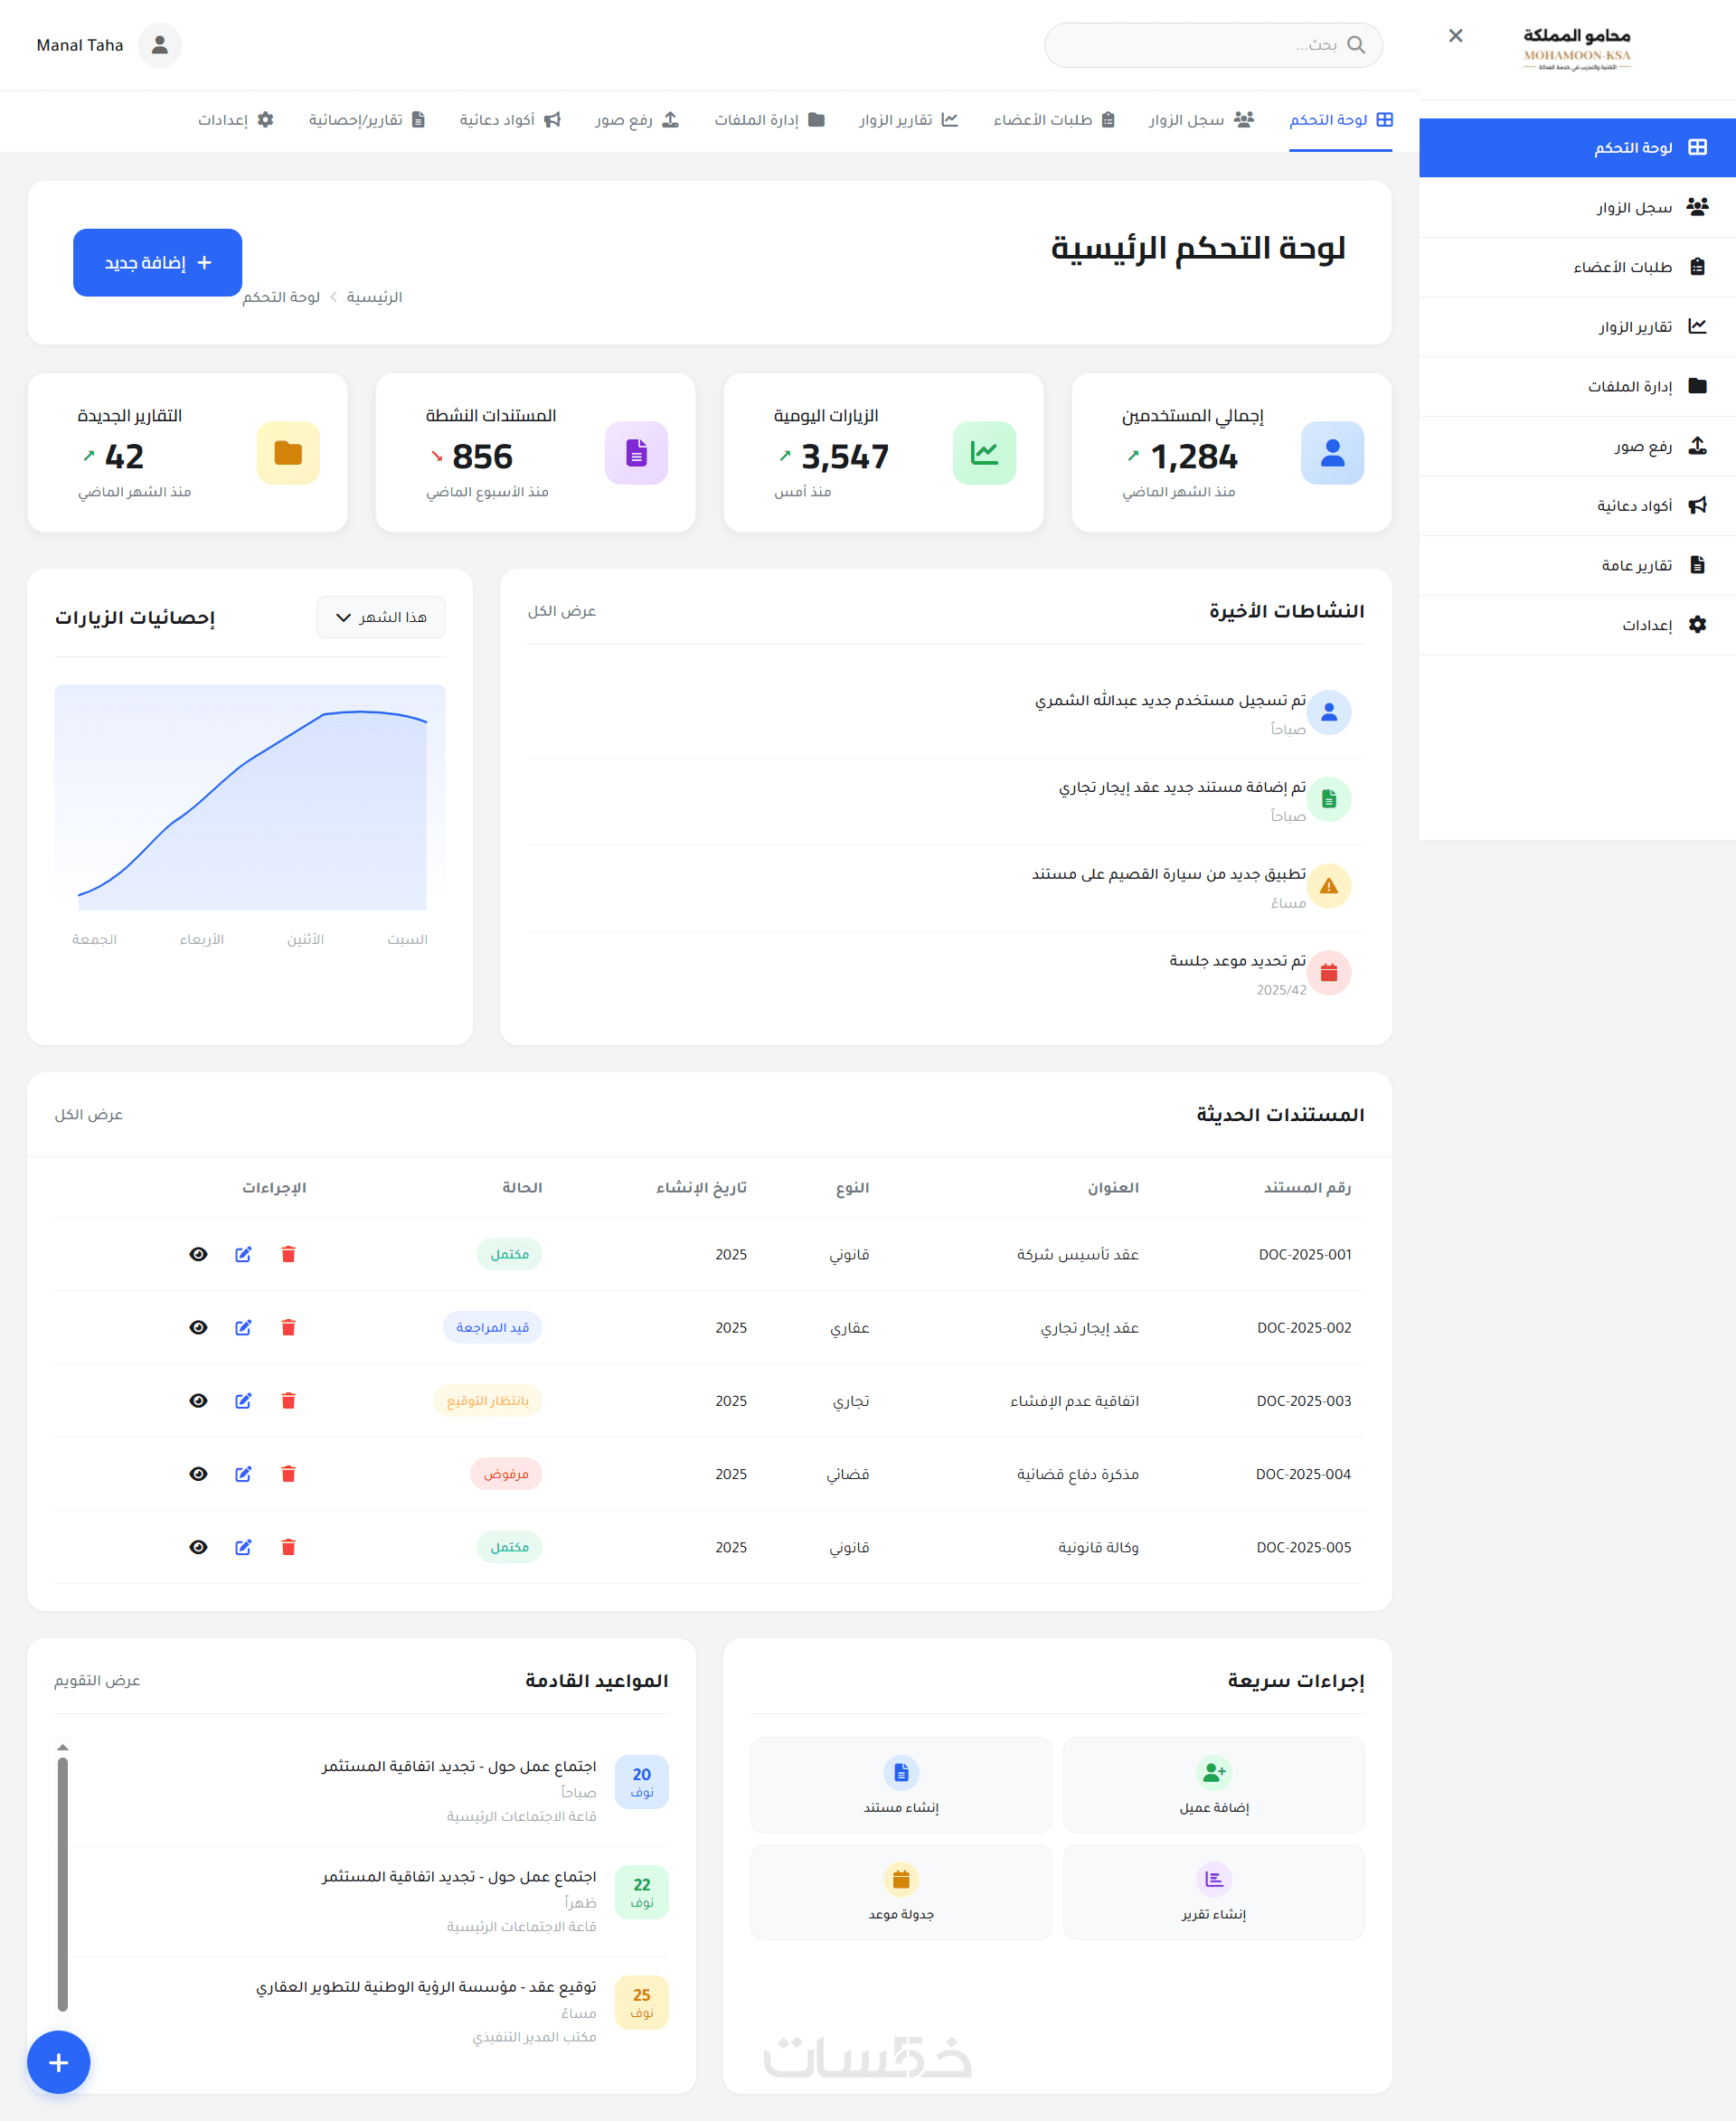Click the megaphone icon in sidebar

[1697, 505]
